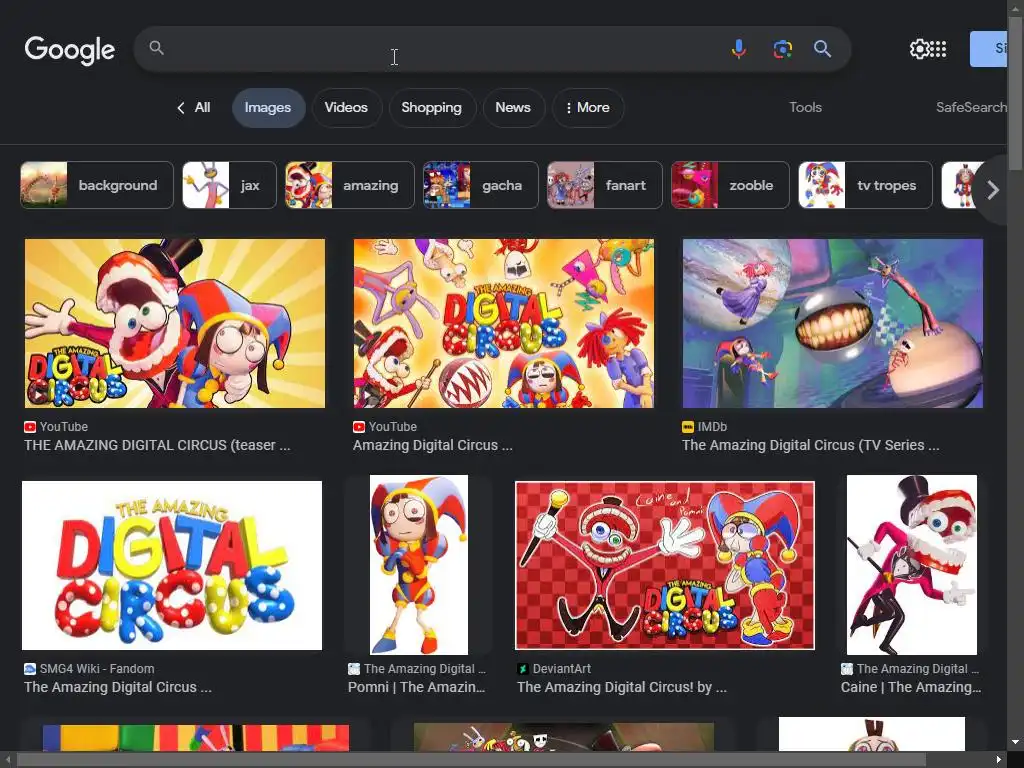The width and height of the screenshot is (1024, 768).
Task: Click 'Pomni | The Amazin...' caption link
Action: pos(417,687)
